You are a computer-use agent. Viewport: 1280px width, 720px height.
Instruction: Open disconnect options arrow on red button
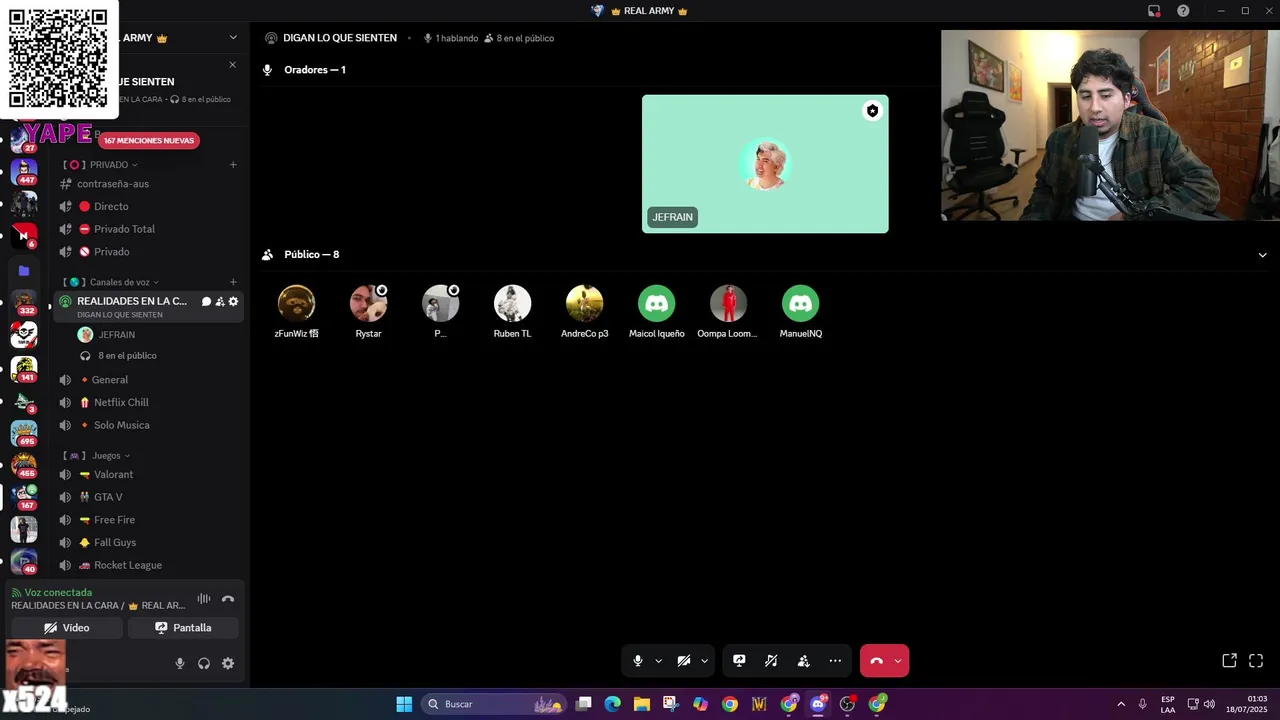coord(898,661)
